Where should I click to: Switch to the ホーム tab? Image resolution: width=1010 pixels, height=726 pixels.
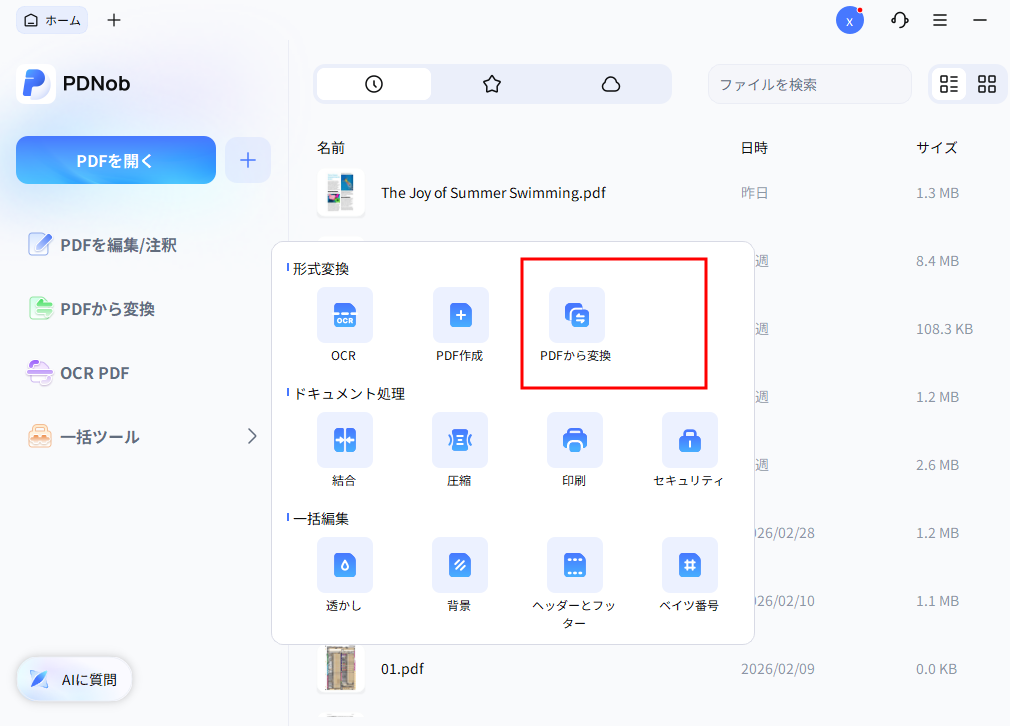coord(52,19)
